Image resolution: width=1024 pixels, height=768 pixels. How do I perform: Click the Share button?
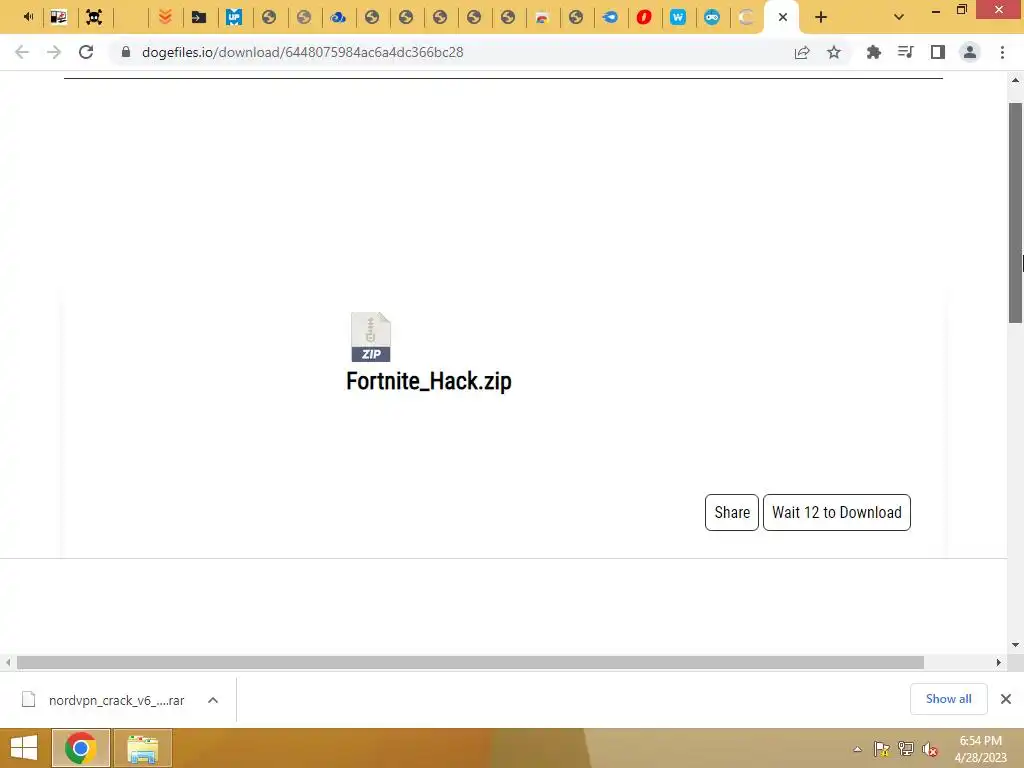click(x=731, y=513)
